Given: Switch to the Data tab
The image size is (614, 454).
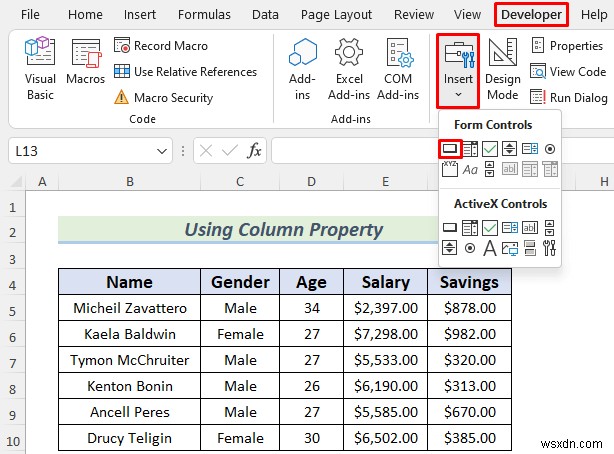Looking at the screenshot, I should click(265, 14).
